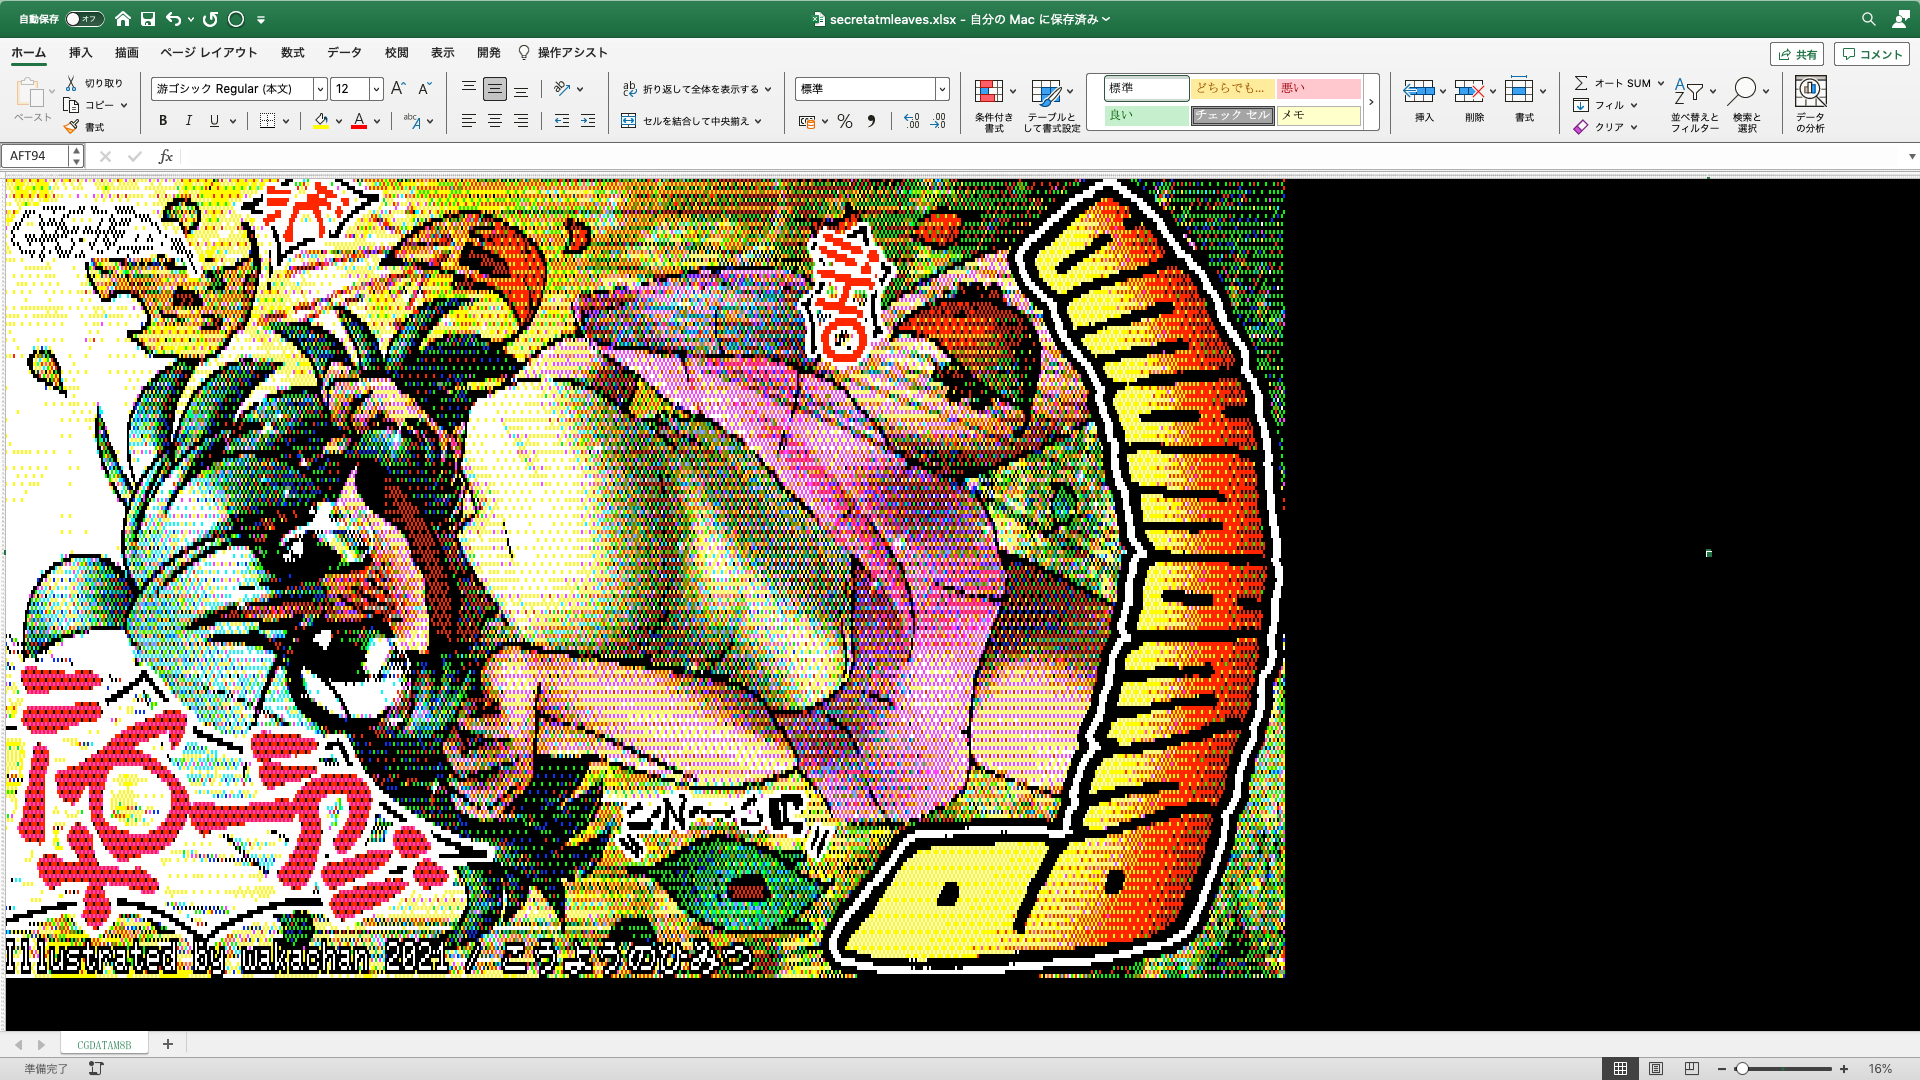
Task: Click the コピー copy icon
Action: [x=71, y=105]
